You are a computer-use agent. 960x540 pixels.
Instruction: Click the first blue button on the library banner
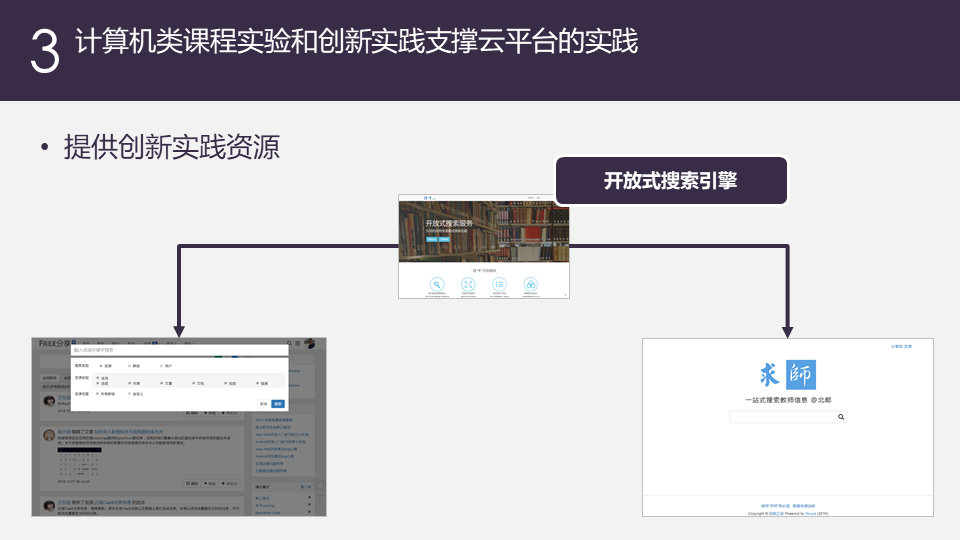432,239
